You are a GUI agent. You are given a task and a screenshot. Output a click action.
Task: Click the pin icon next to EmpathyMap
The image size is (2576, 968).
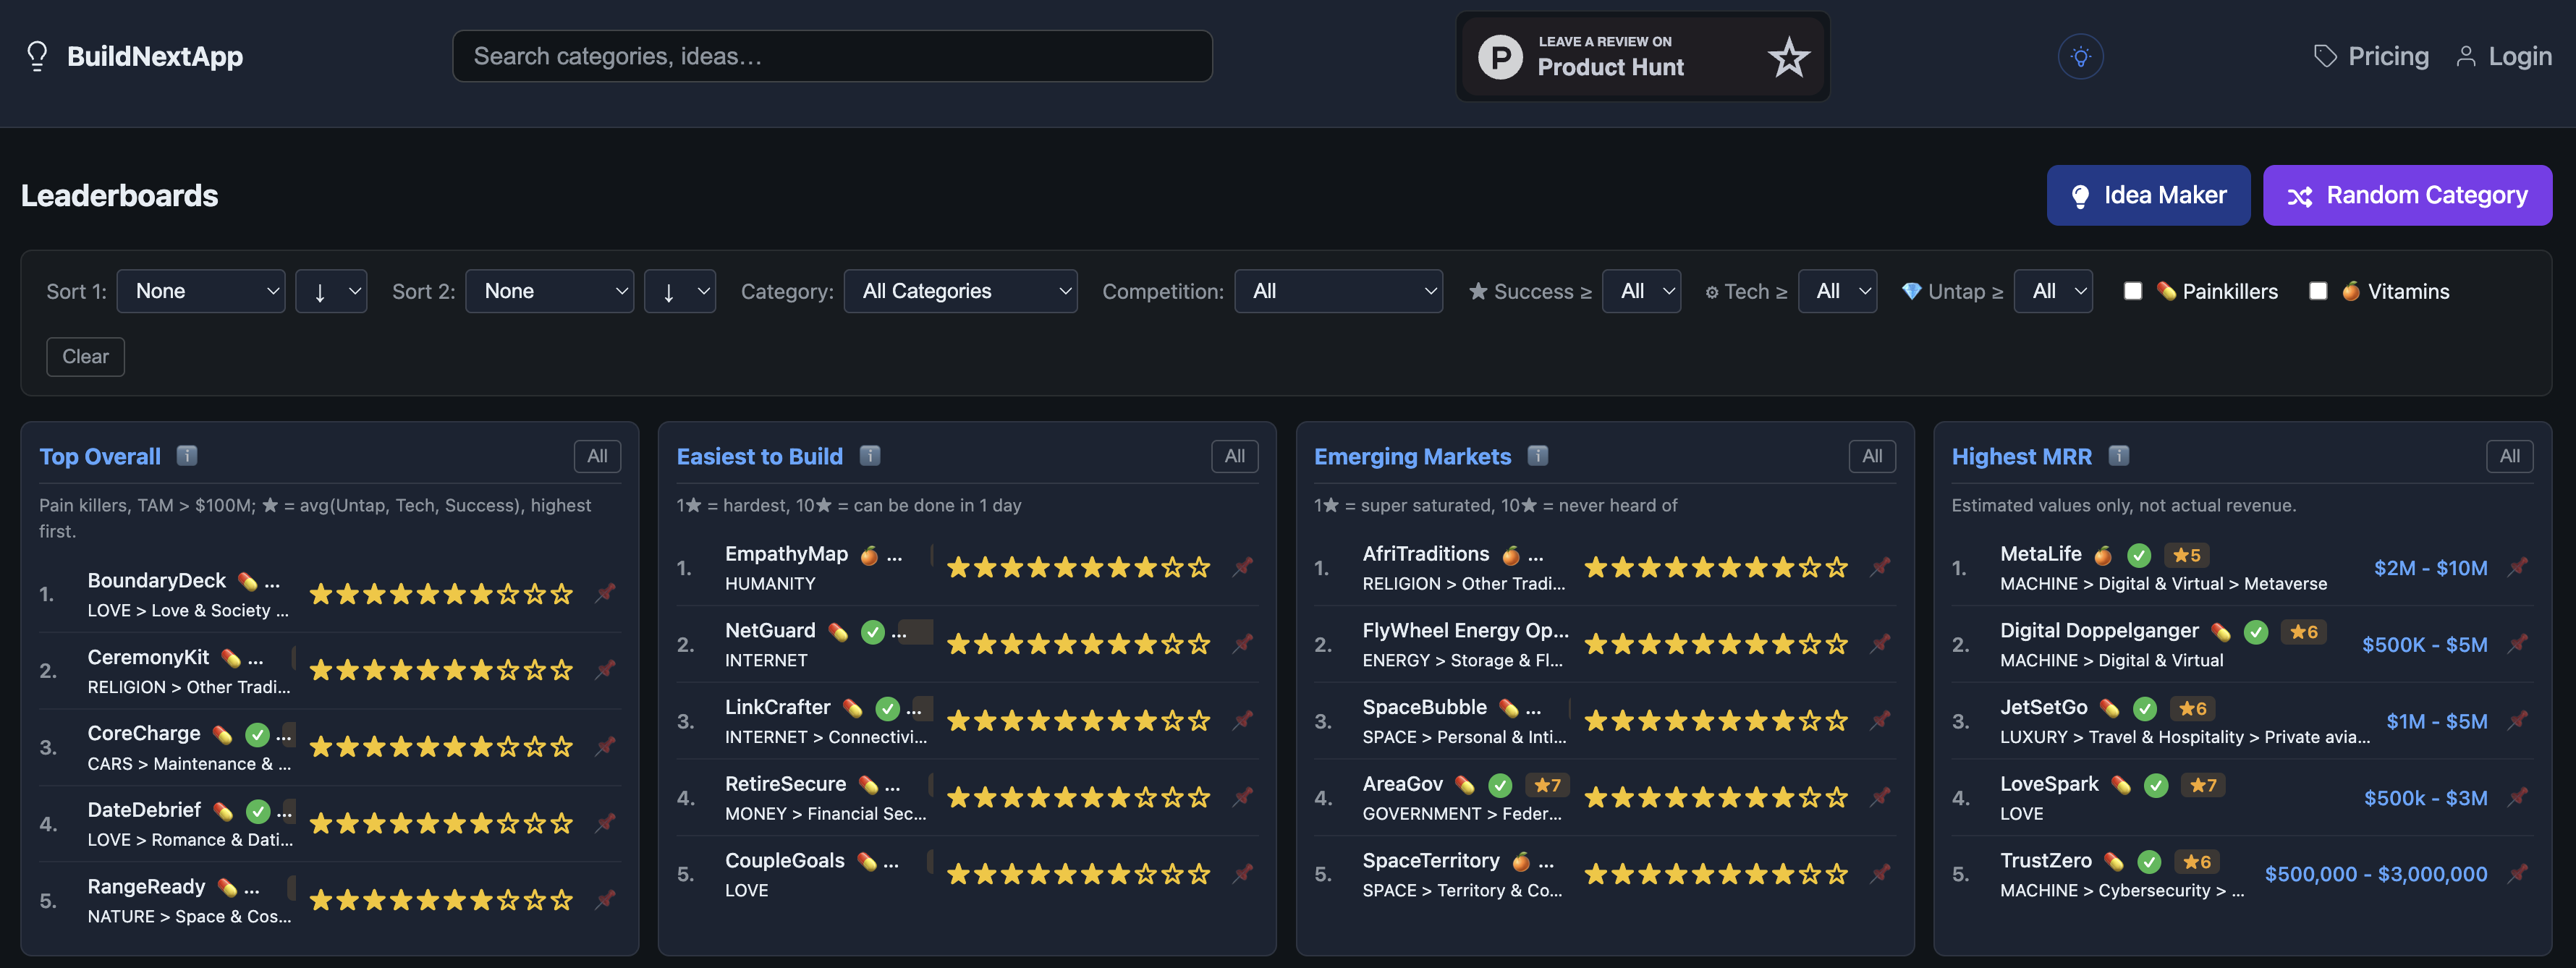[1243, 567]
